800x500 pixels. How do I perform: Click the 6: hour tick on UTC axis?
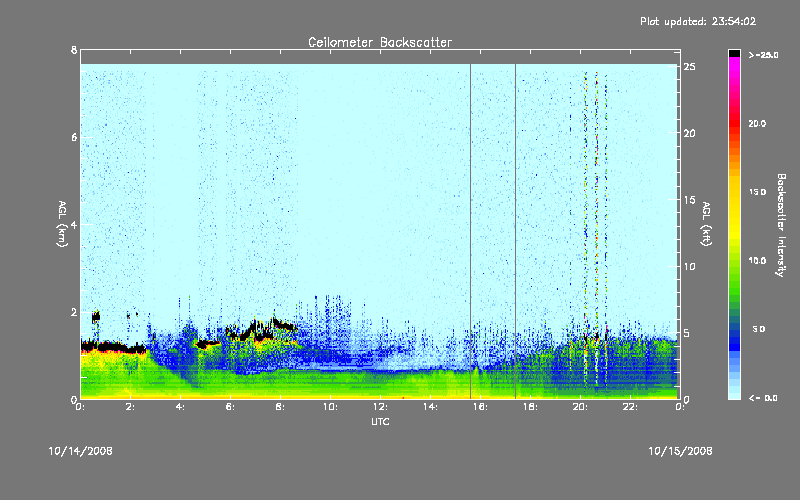(231, 407)
